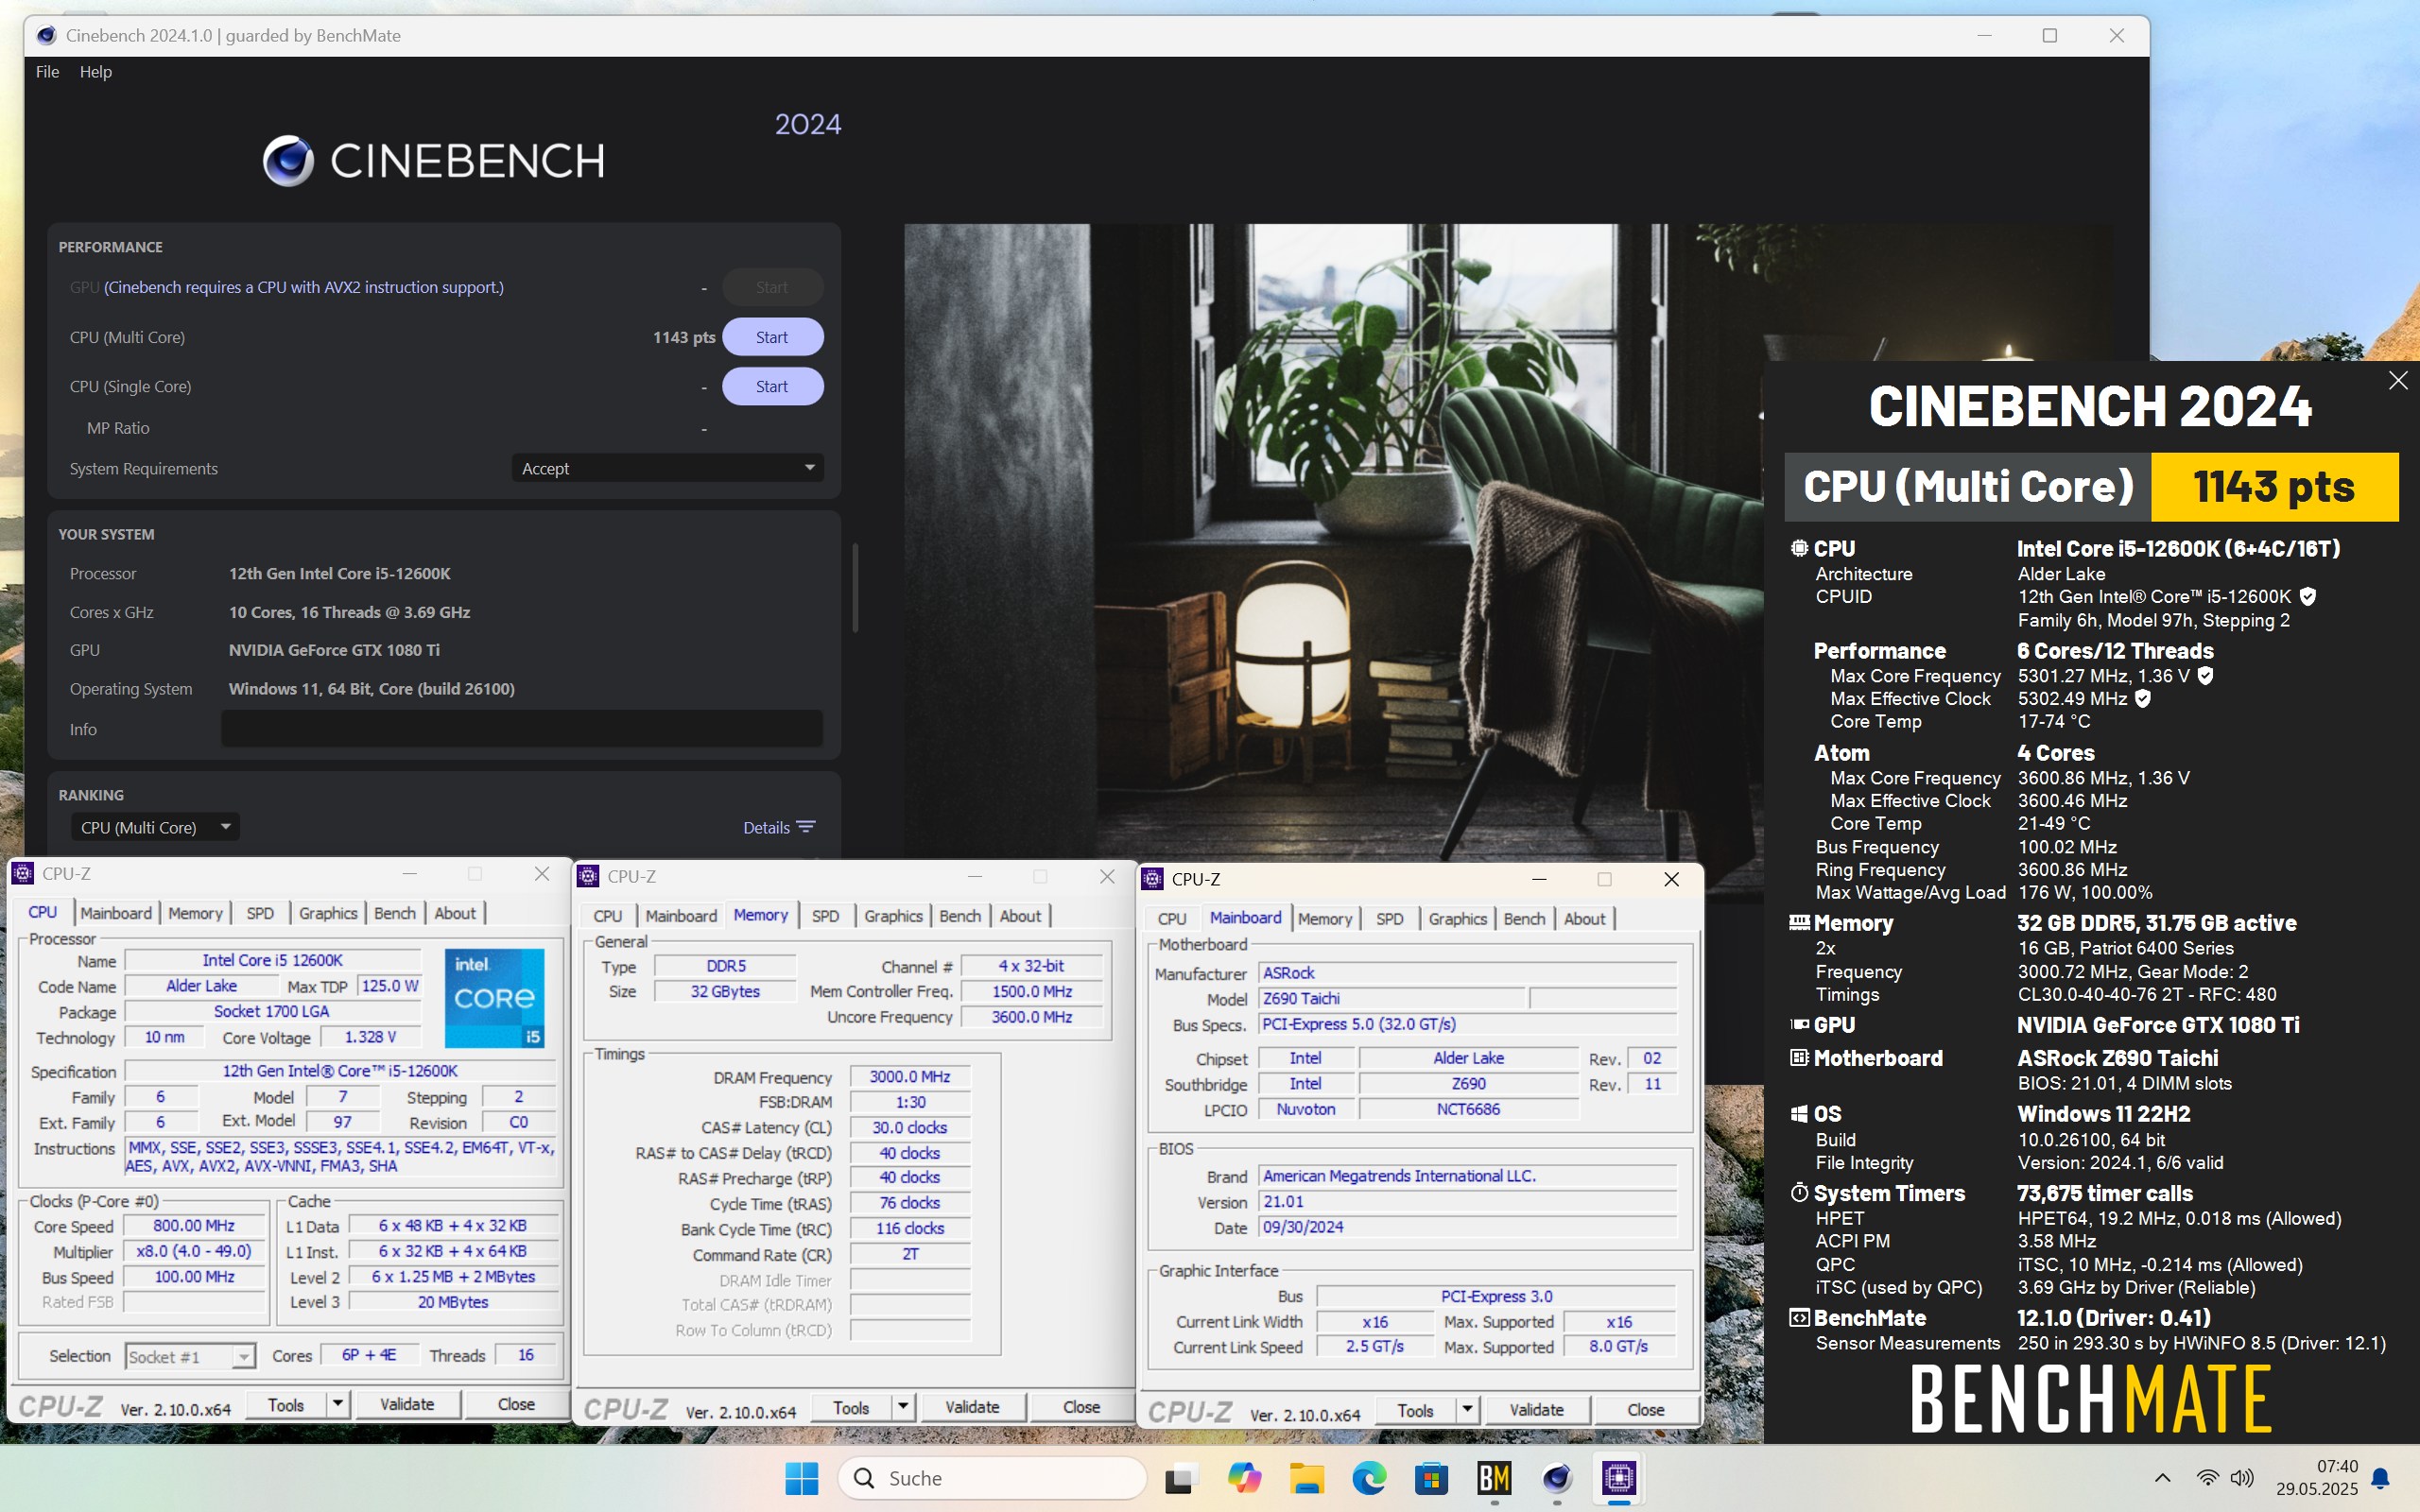This screenshot has height=1512, width=2420.
Task: Open Graphics tab in CPU window
Action: pyautogui.click(x=328, y=913)
